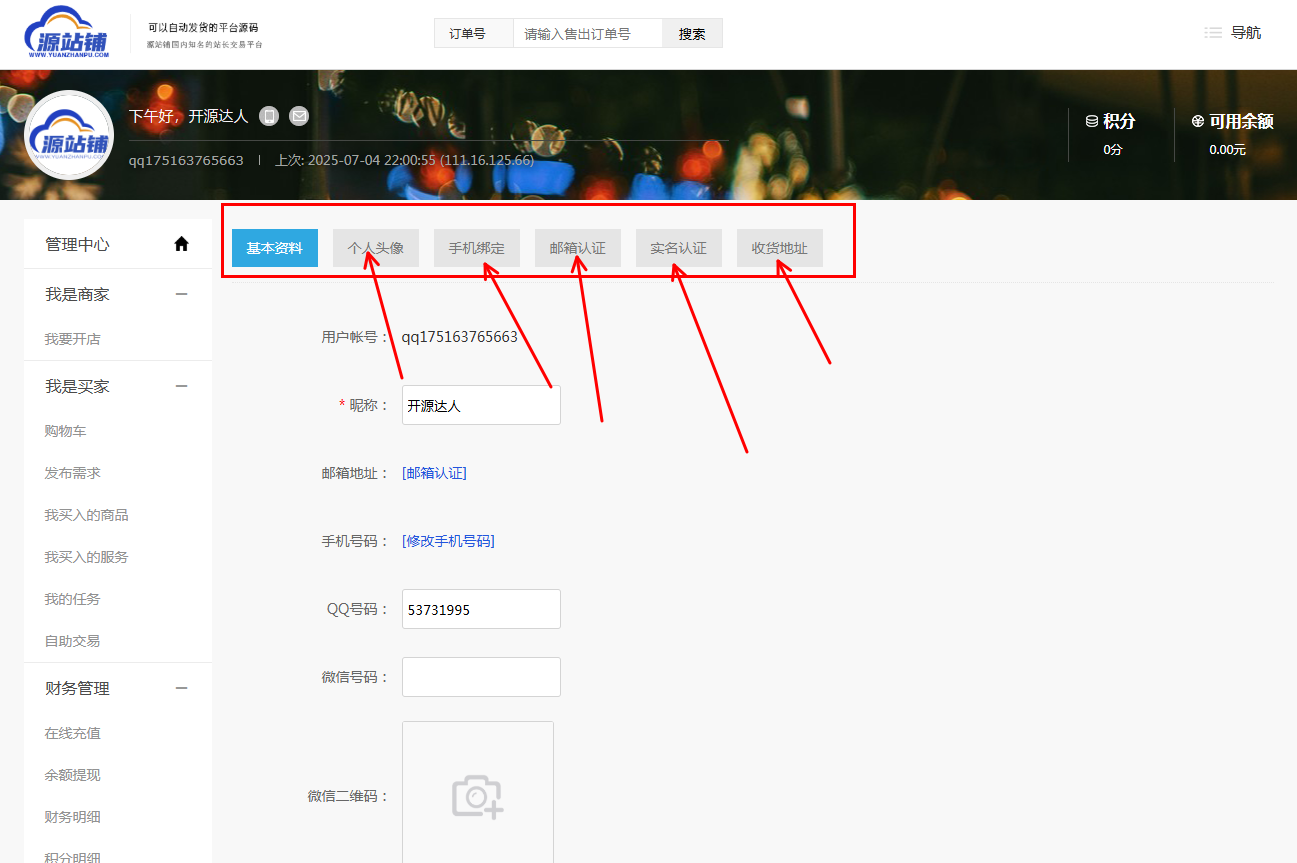Open 自助交易 in sidebar
Screen dimensions: 1297x863
click(x=72, y=641)
